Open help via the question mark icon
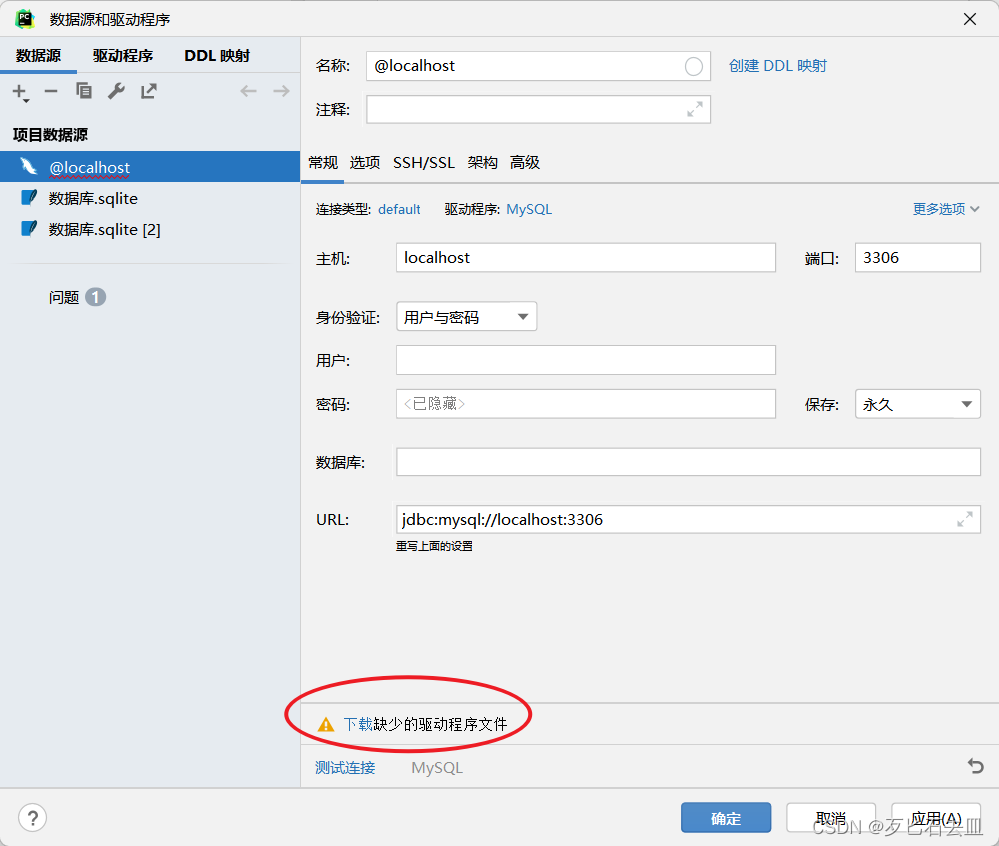 (32, 817)
